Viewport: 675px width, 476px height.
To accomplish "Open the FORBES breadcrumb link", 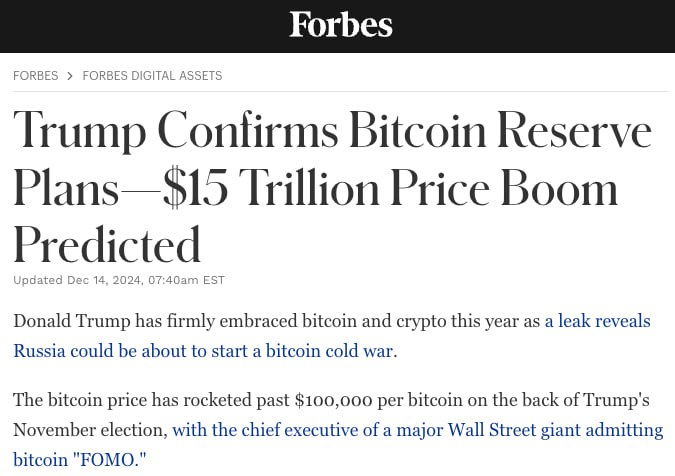I will point(35,76).
